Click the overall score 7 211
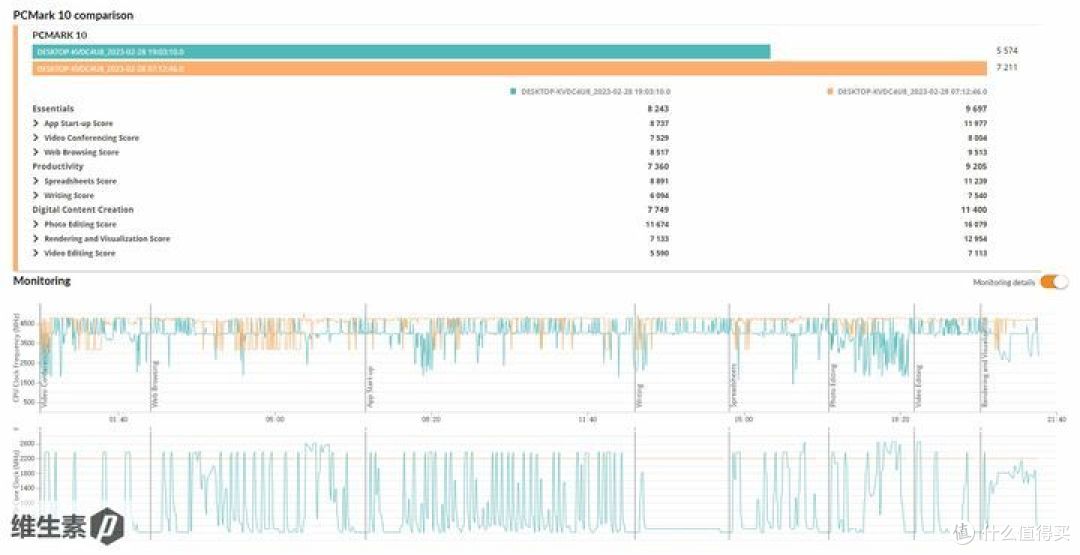 tap(1006, 67)
